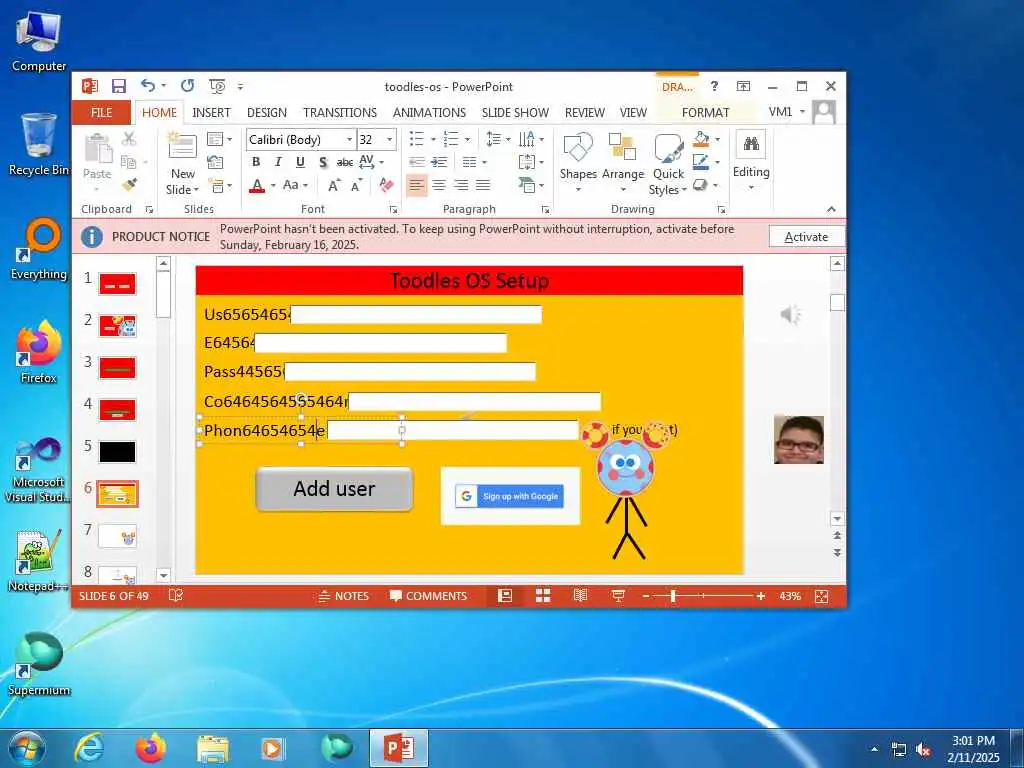Start slide show from the quick access toolbar

(x=217, y=86)
